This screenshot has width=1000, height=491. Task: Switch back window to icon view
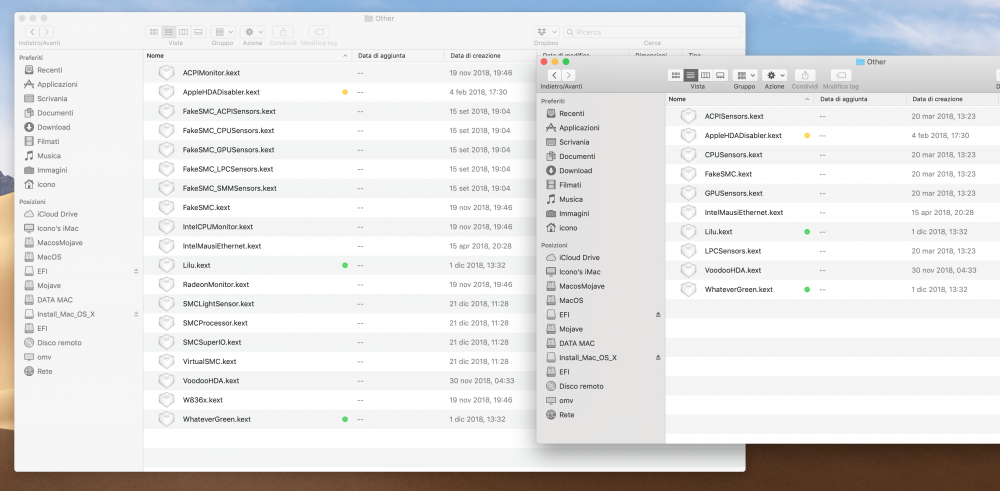[154, 32]
